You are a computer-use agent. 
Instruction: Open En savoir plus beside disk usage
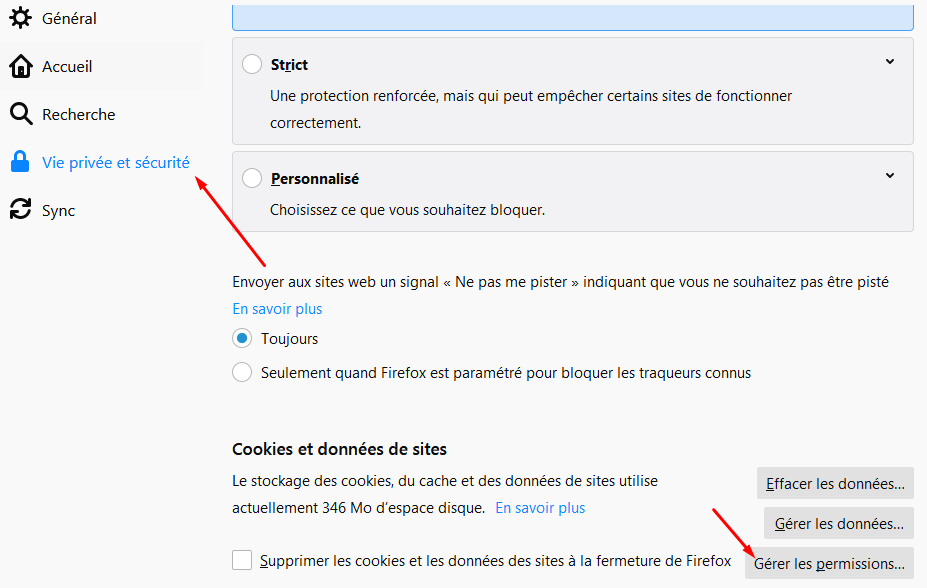[x=540, y=508]
